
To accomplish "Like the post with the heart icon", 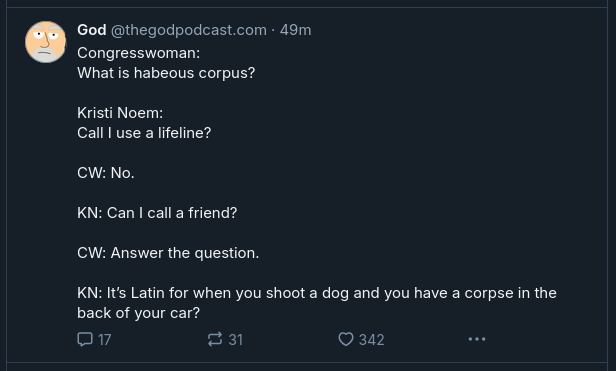I will [x=346, y=339].
